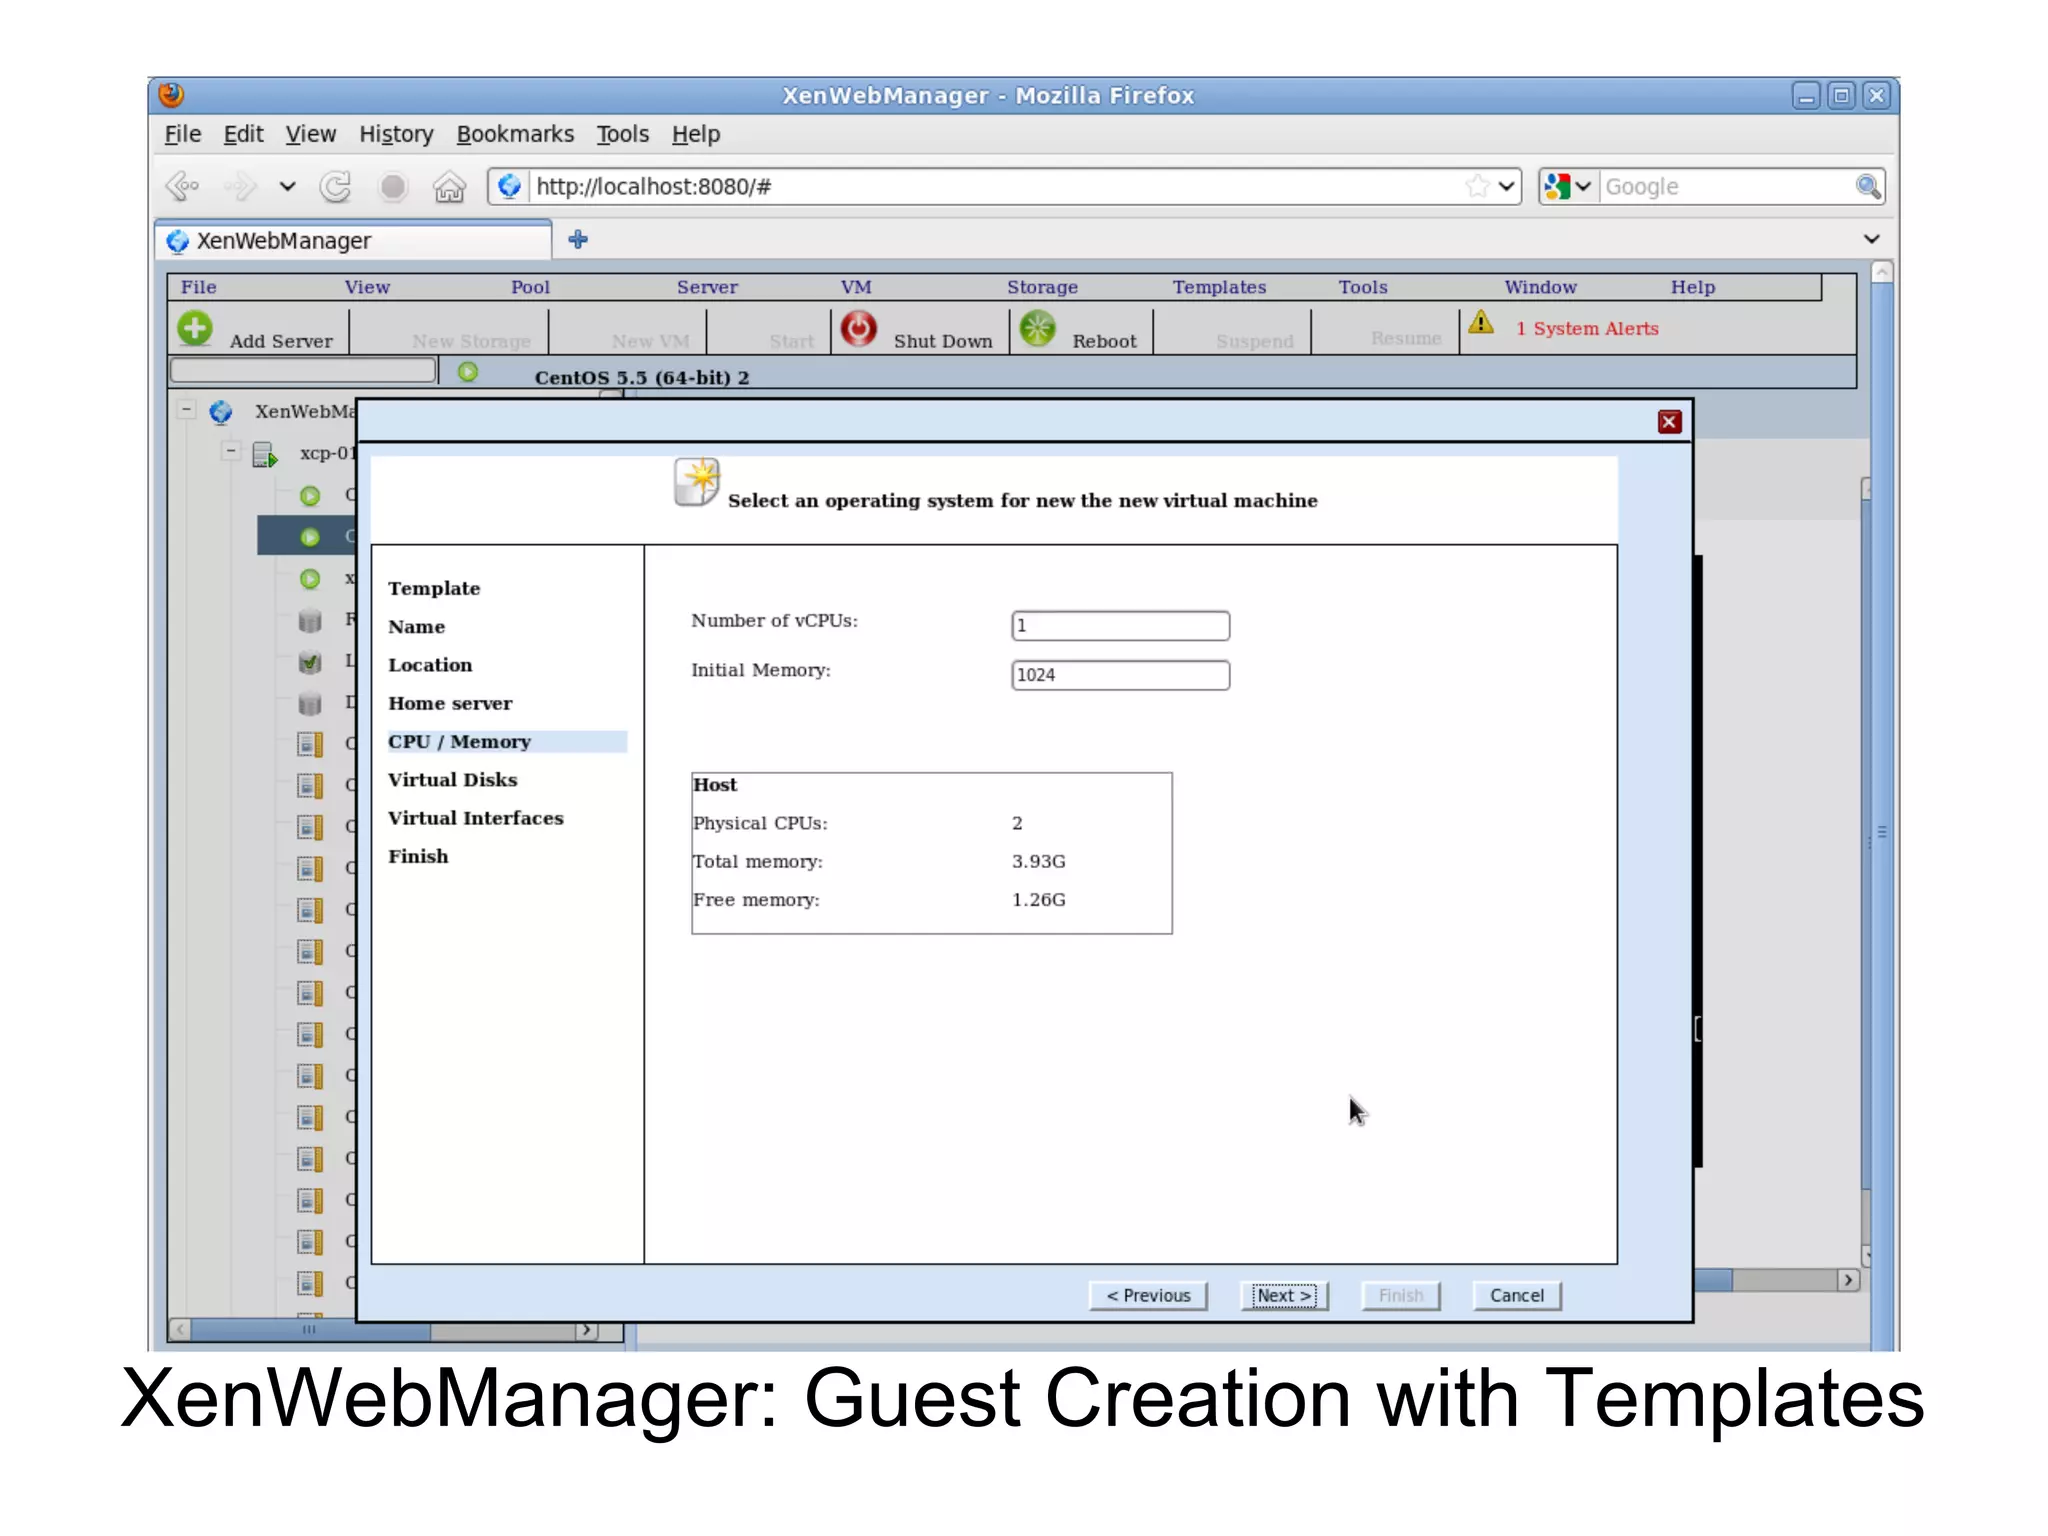Select the xcp-01 server icon in the tree

coord(265,454)
